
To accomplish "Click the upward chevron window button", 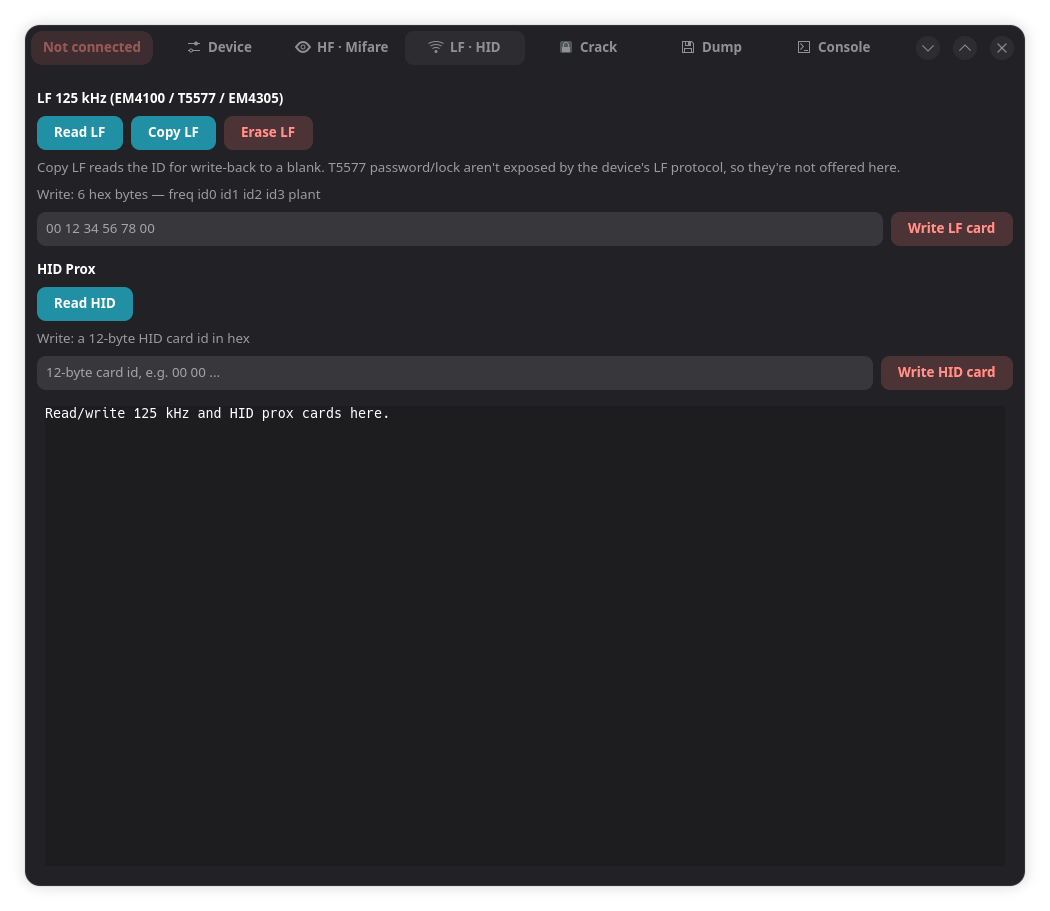I will [964, 48].
